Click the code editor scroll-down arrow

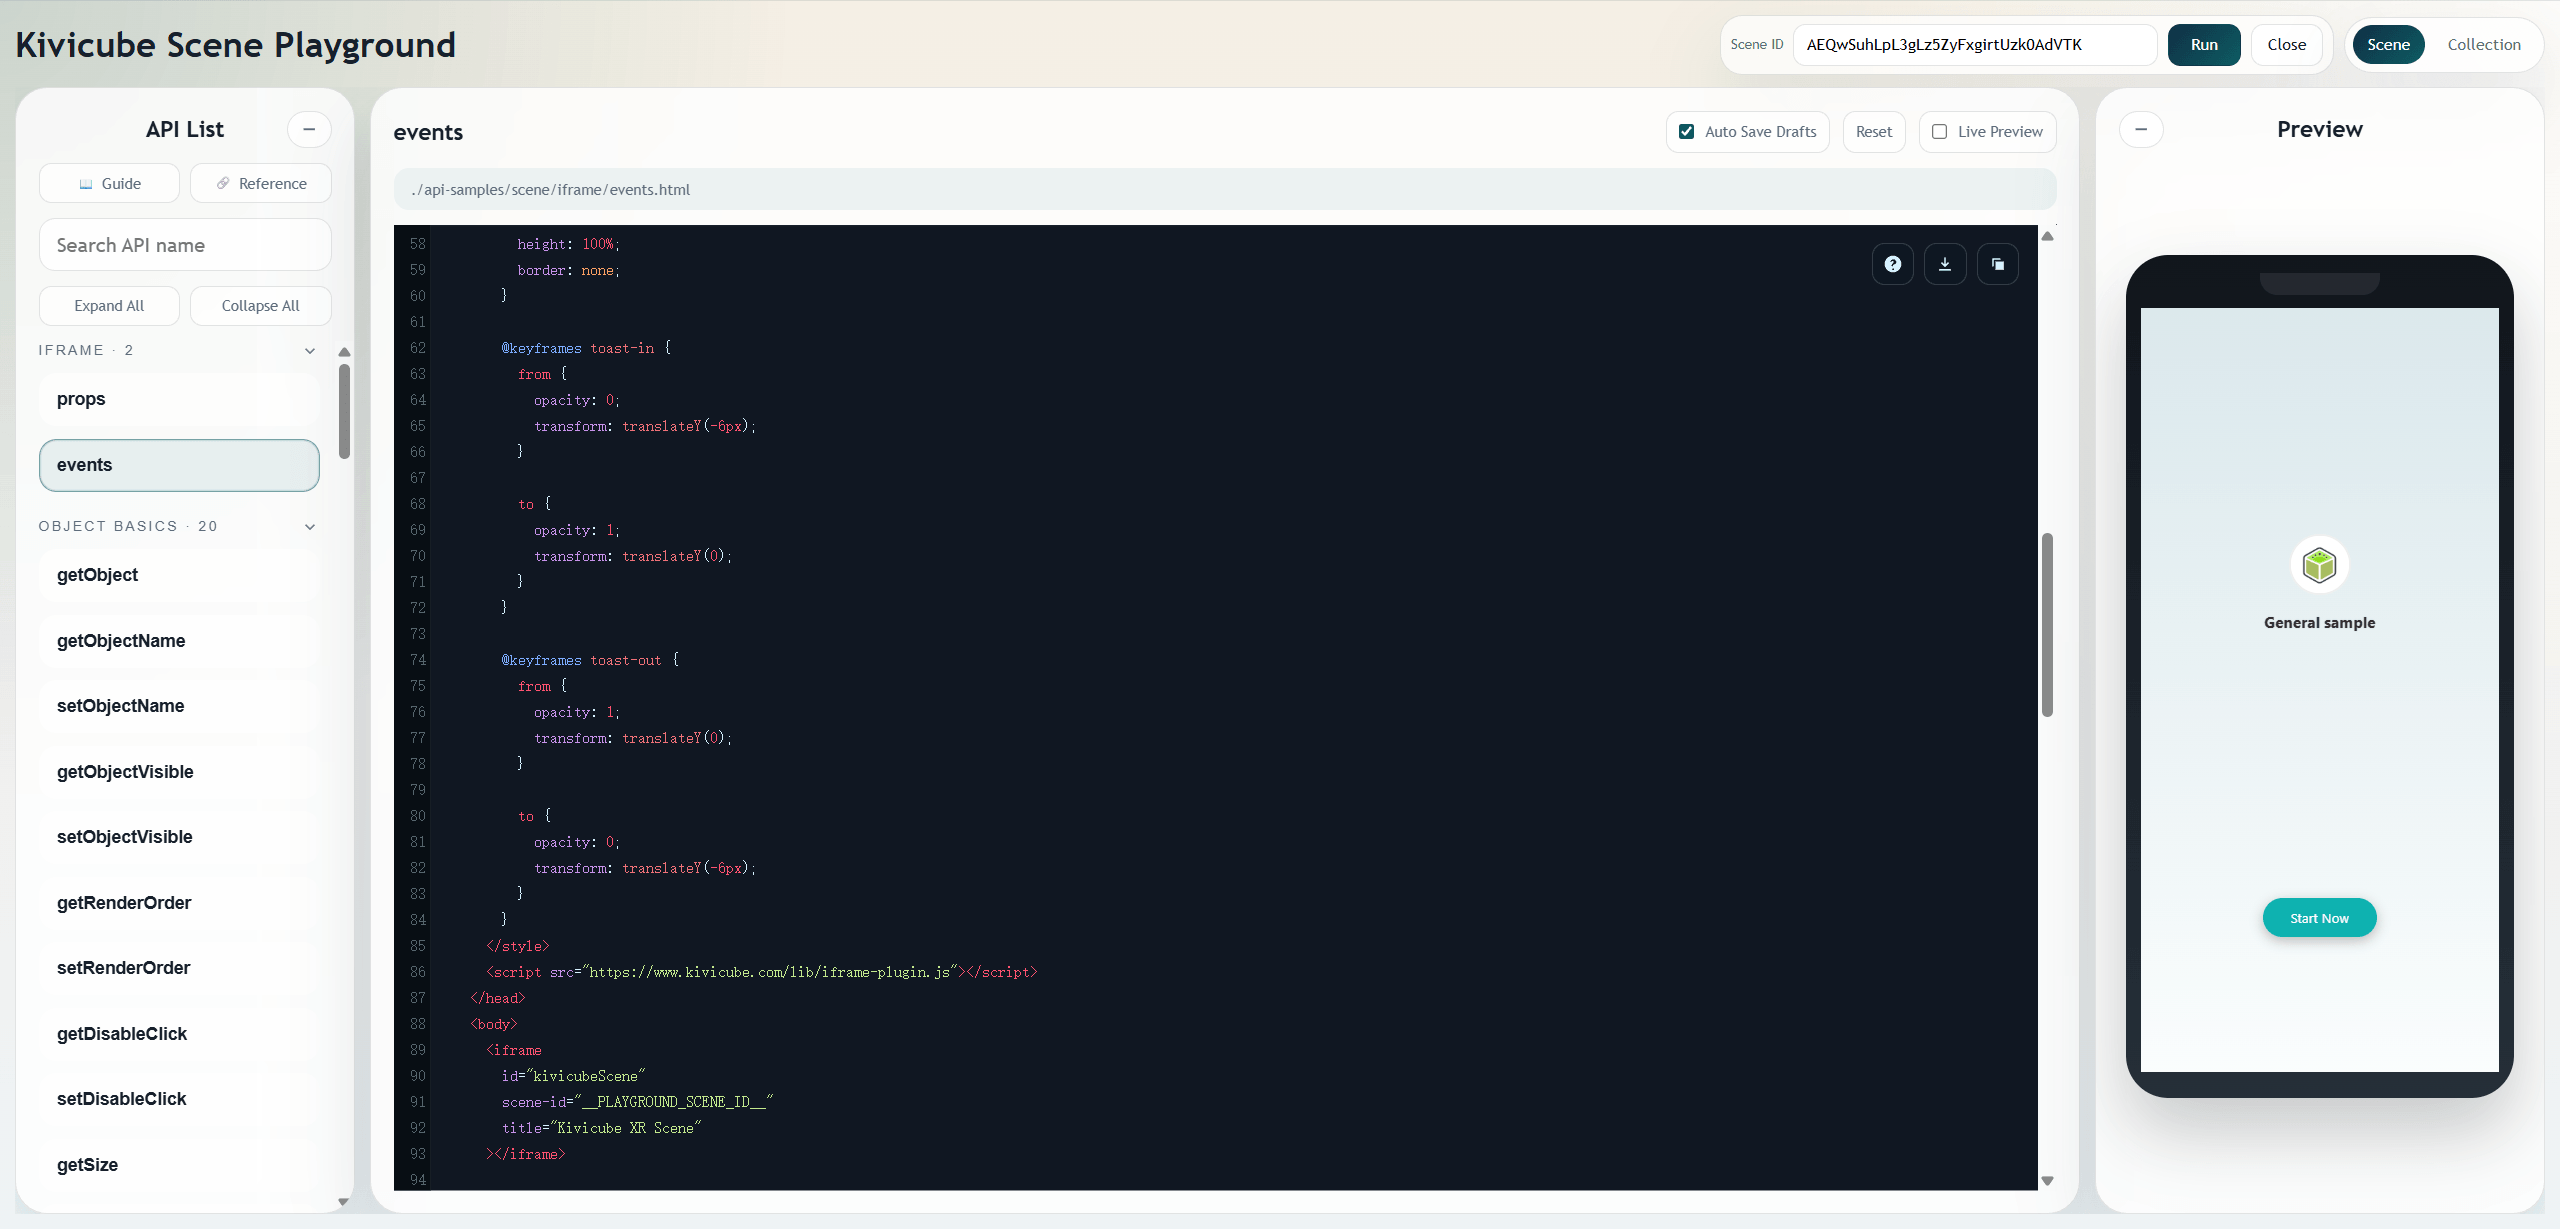(2047, 1181)
